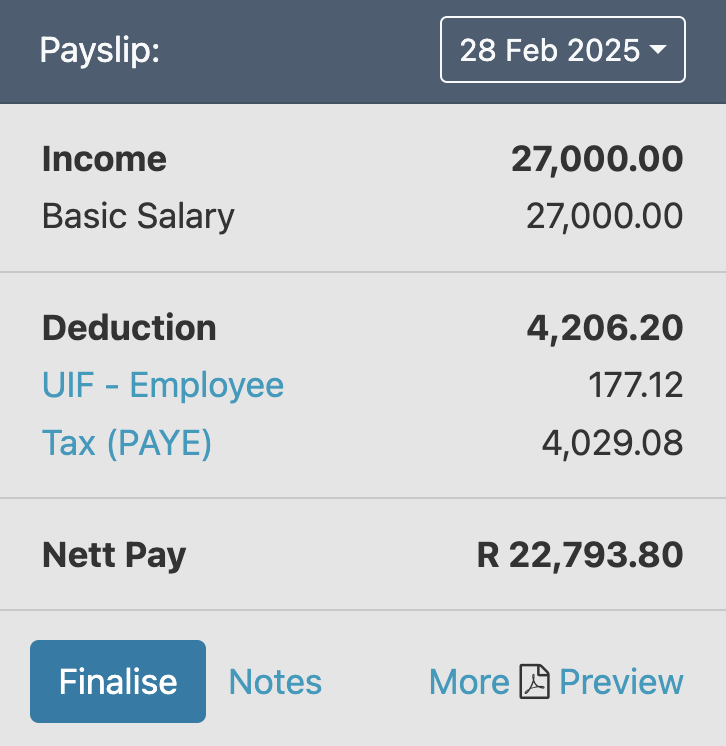The image size is (726, 746).
Task: Open the Tax (PAYE) deduction link
Action: click(x=127, y=442)
